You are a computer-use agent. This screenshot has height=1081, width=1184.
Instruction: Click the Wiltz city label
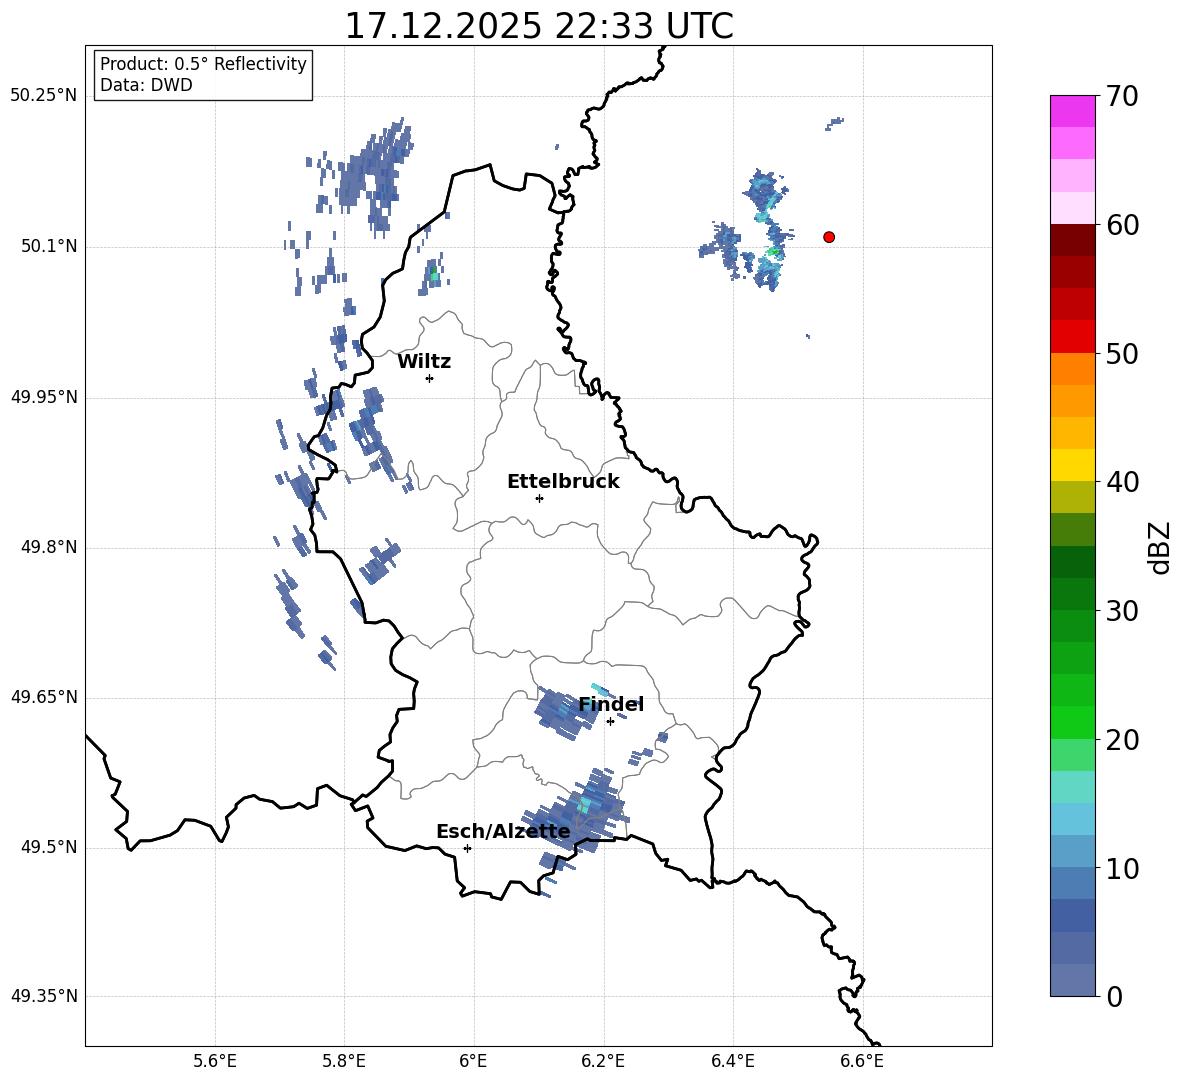pyautogui.click(x=424, y=362)
